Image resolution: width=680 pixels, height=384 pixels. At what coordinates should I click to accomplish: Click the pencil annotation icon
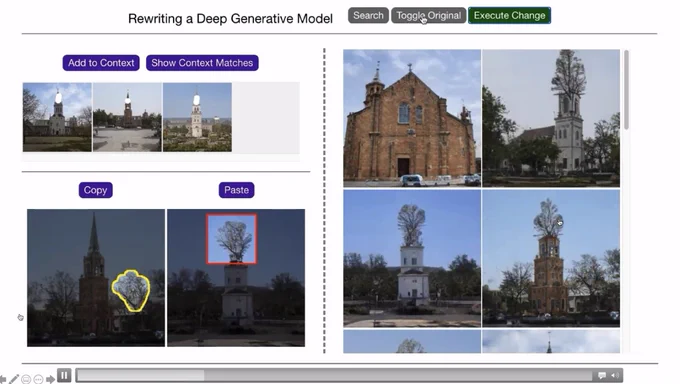13,379
